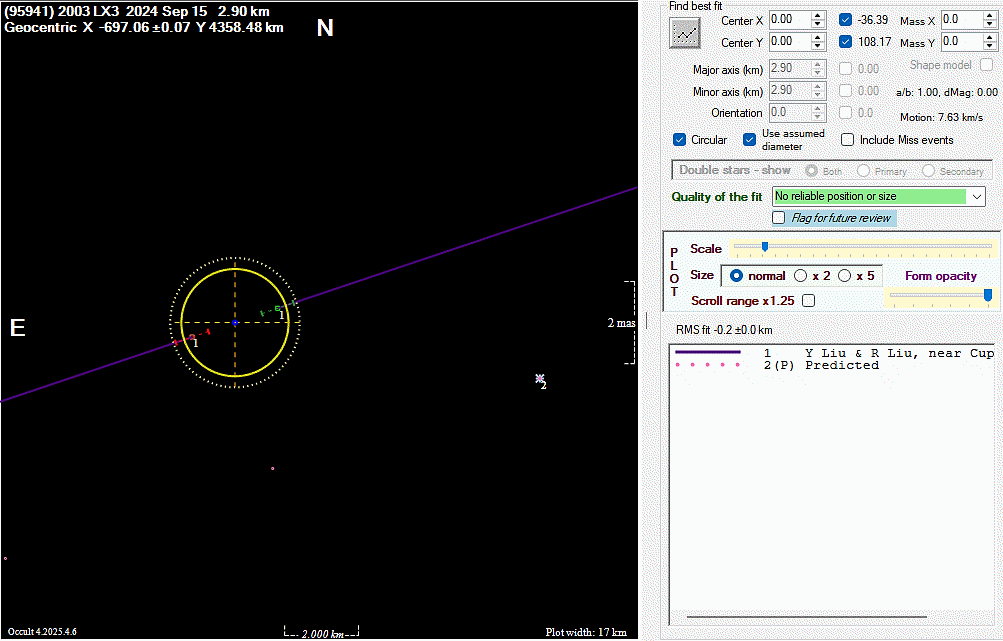The height and width of the screenshot is (641, 1003).
Task: Check Flag for future review
Action: 778,218
